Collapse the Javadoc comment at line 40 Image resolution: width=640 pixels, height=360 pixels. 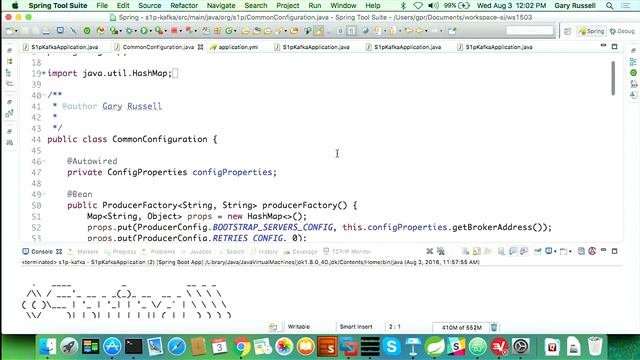click(44, 95)
